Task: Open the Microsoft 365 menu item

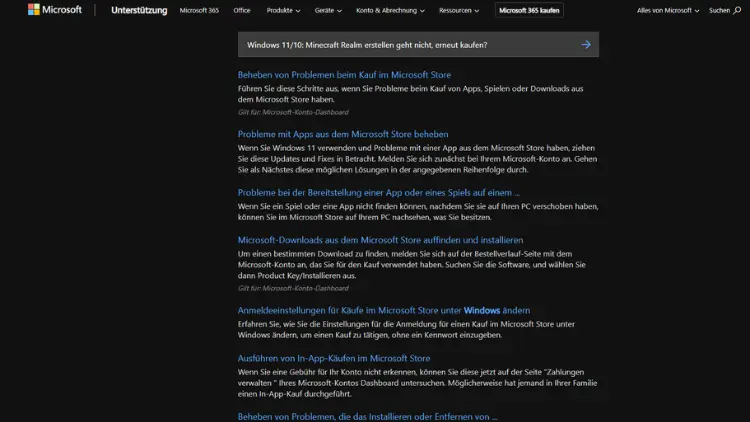Action: (x=199, y=10)
